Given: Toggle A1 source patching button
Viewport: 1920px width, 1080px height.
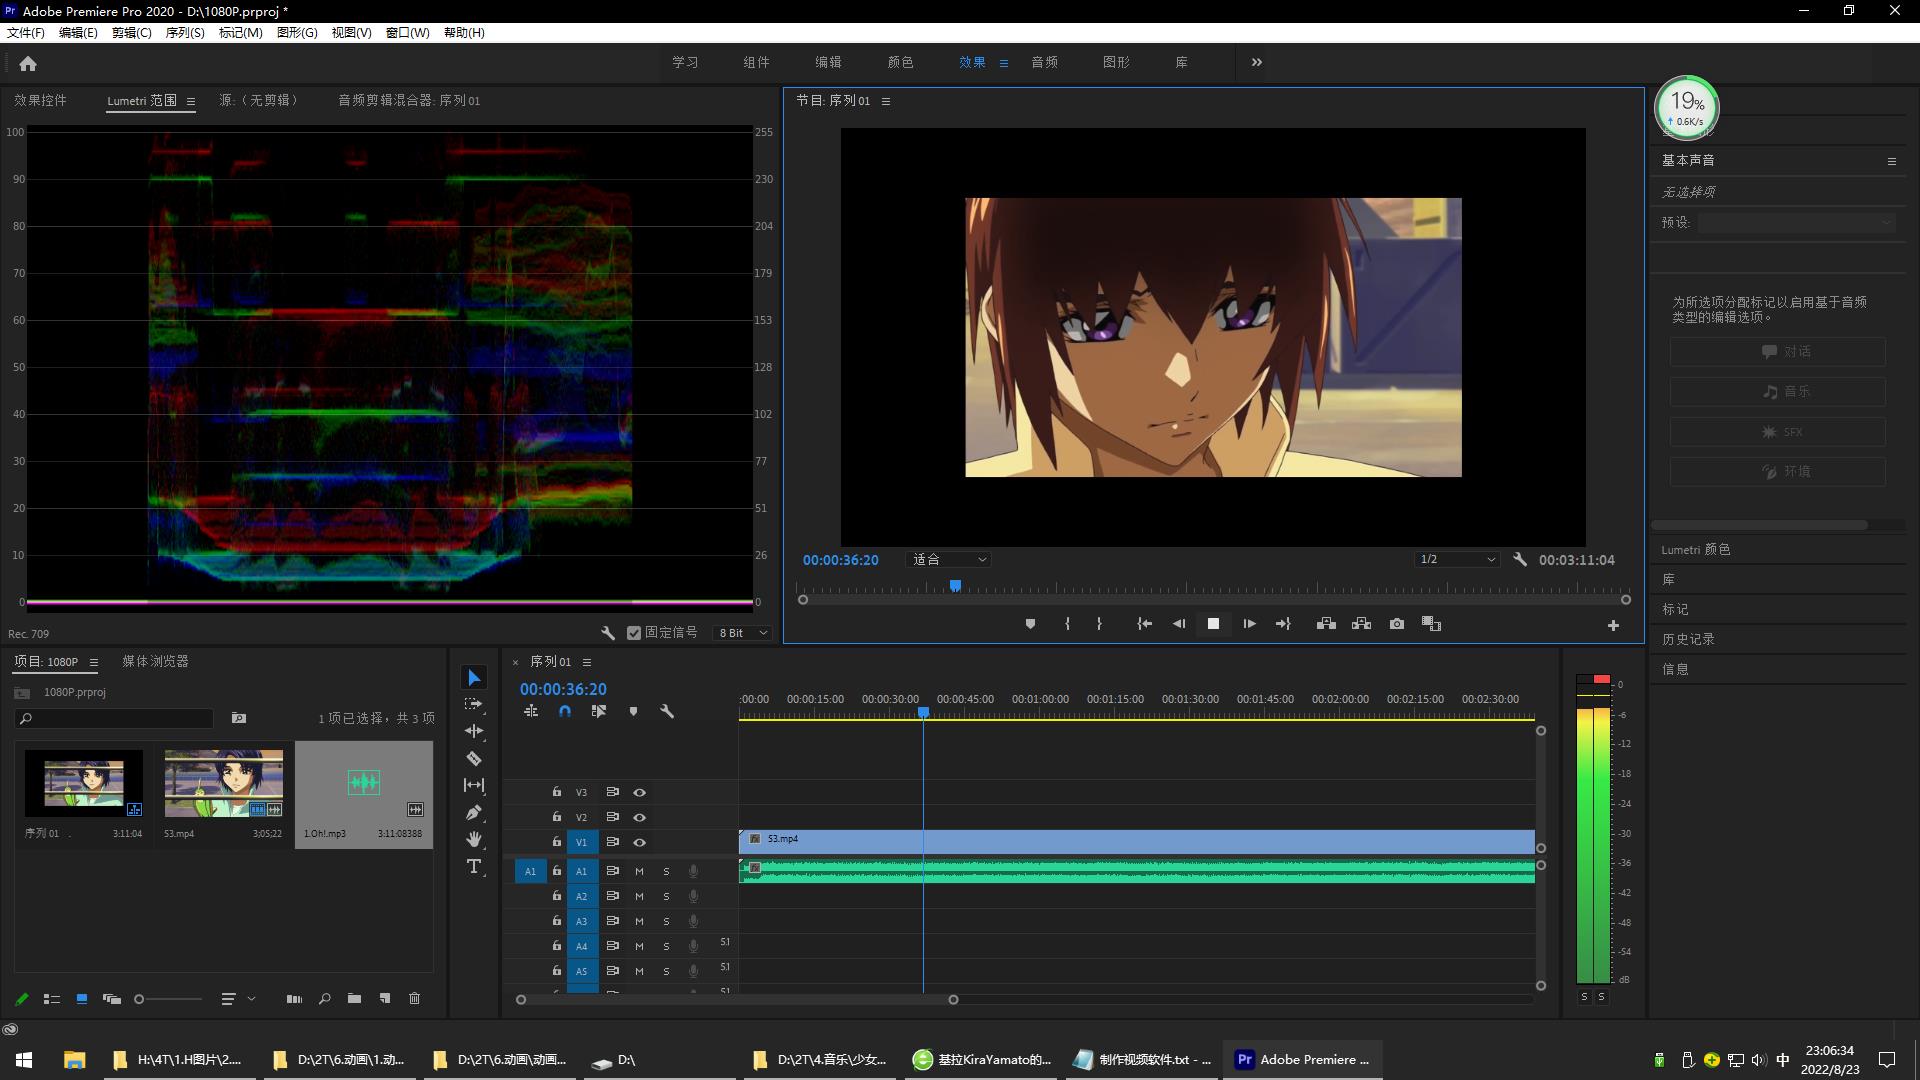Looking at the screenshot, I should pyautogui.click(x=530, y=871).
